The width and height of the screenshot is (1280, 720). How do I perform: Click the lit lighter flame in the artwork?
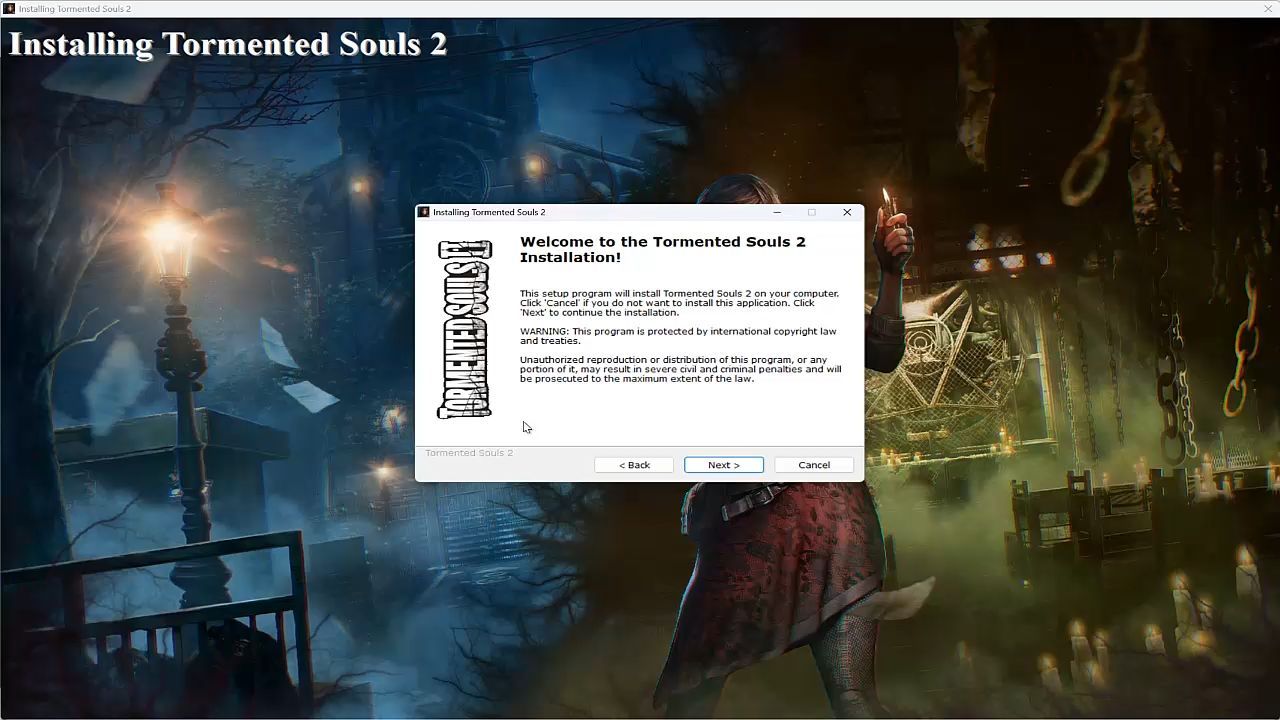(885, 197)
